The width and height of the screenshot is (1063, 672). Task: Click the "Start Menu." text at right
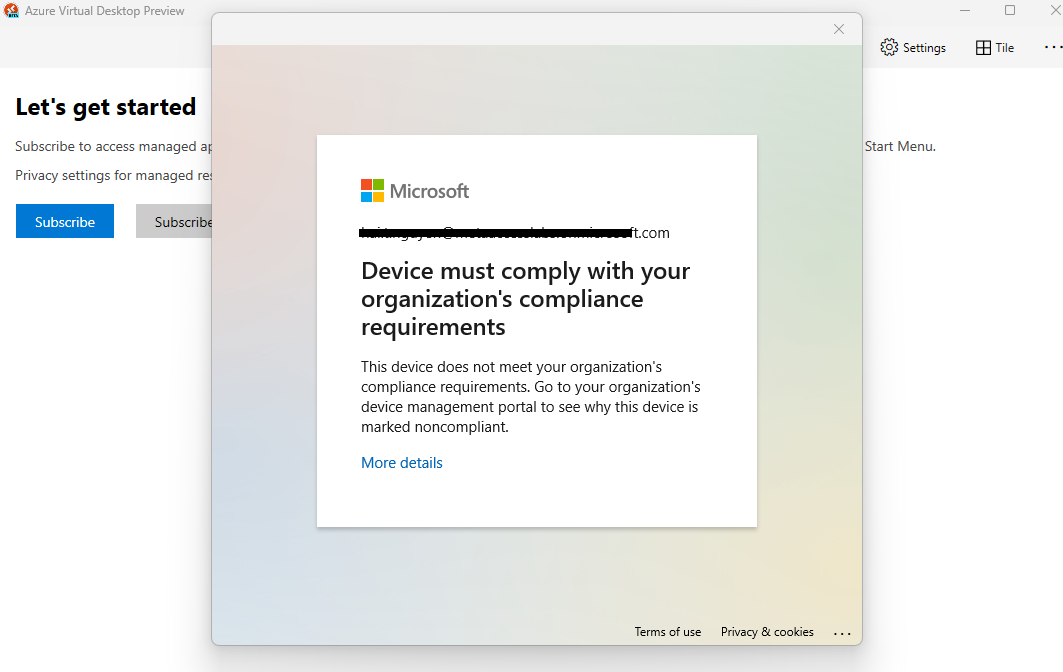(x=900, y=146)
